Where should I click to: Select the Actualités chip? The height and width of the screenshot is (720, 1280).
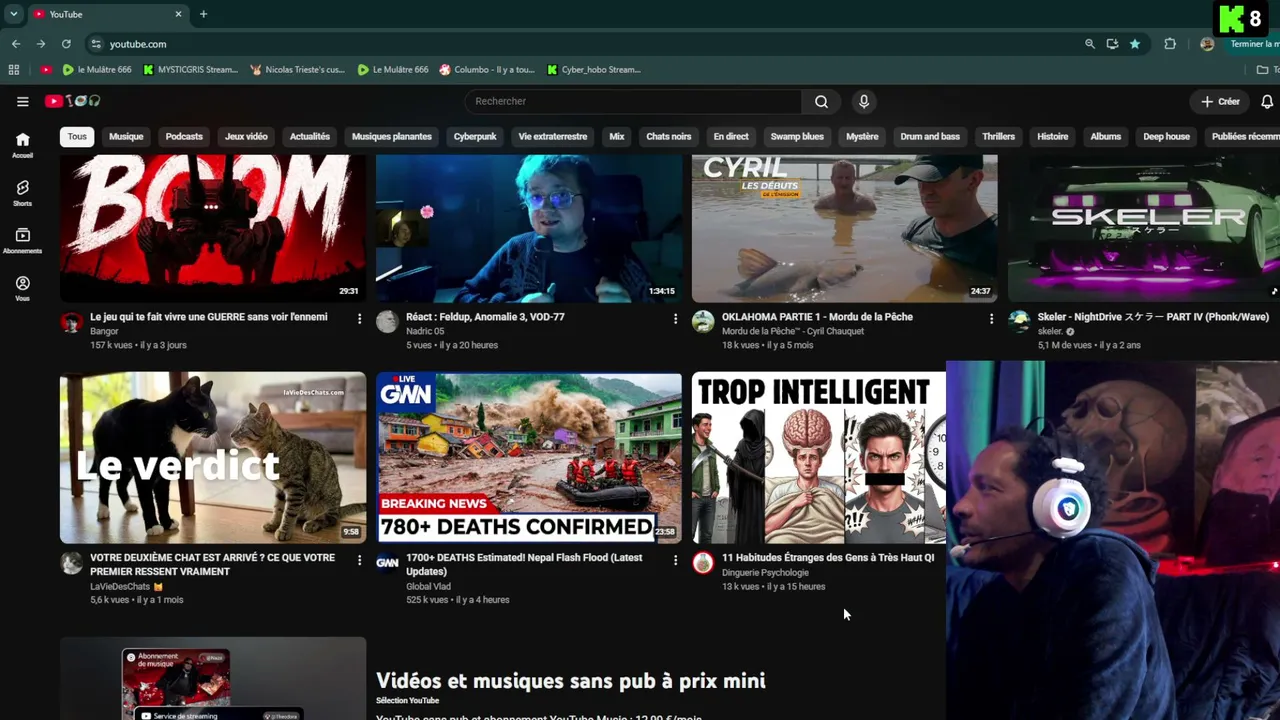(x=310, y=137)
